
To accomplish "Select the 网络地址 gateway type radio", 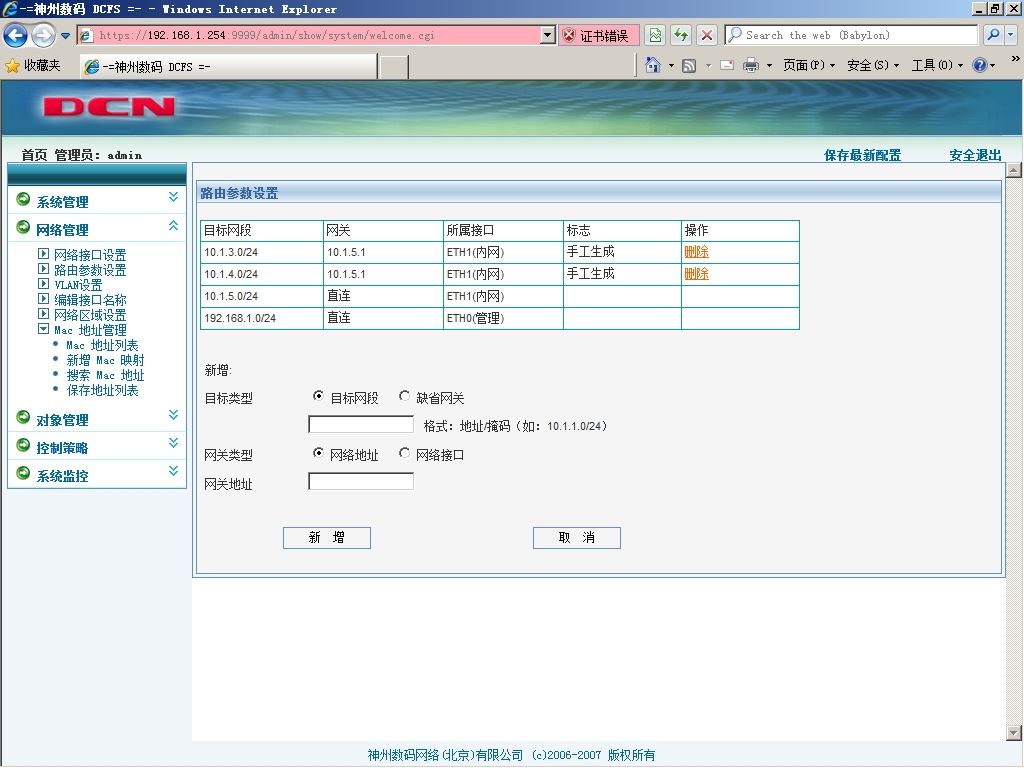I will click(318, 453).
